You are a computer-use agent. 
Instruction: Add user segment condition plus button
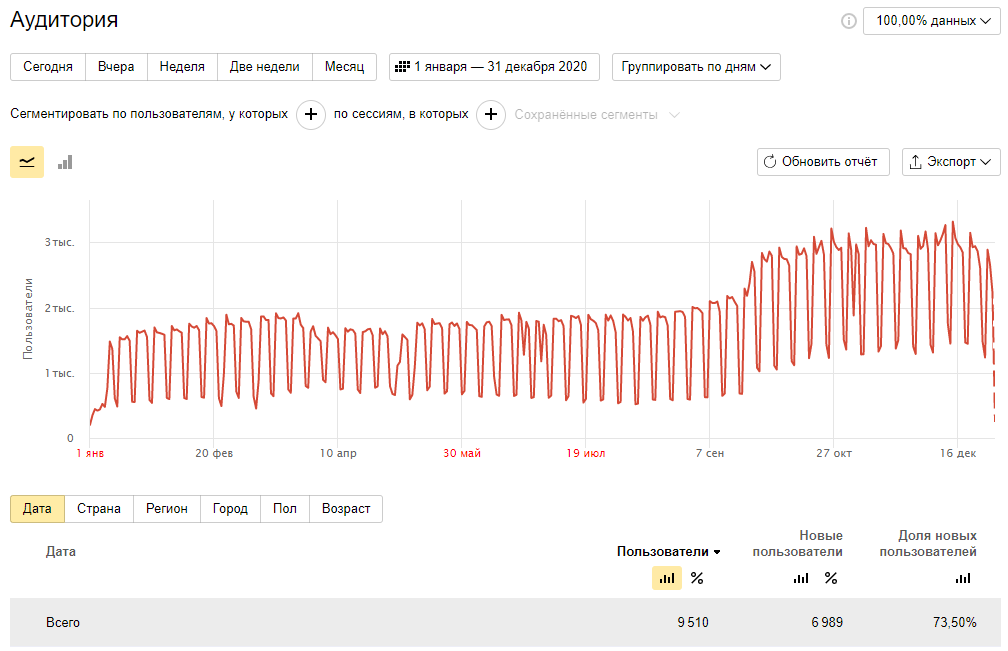point(311,115)
